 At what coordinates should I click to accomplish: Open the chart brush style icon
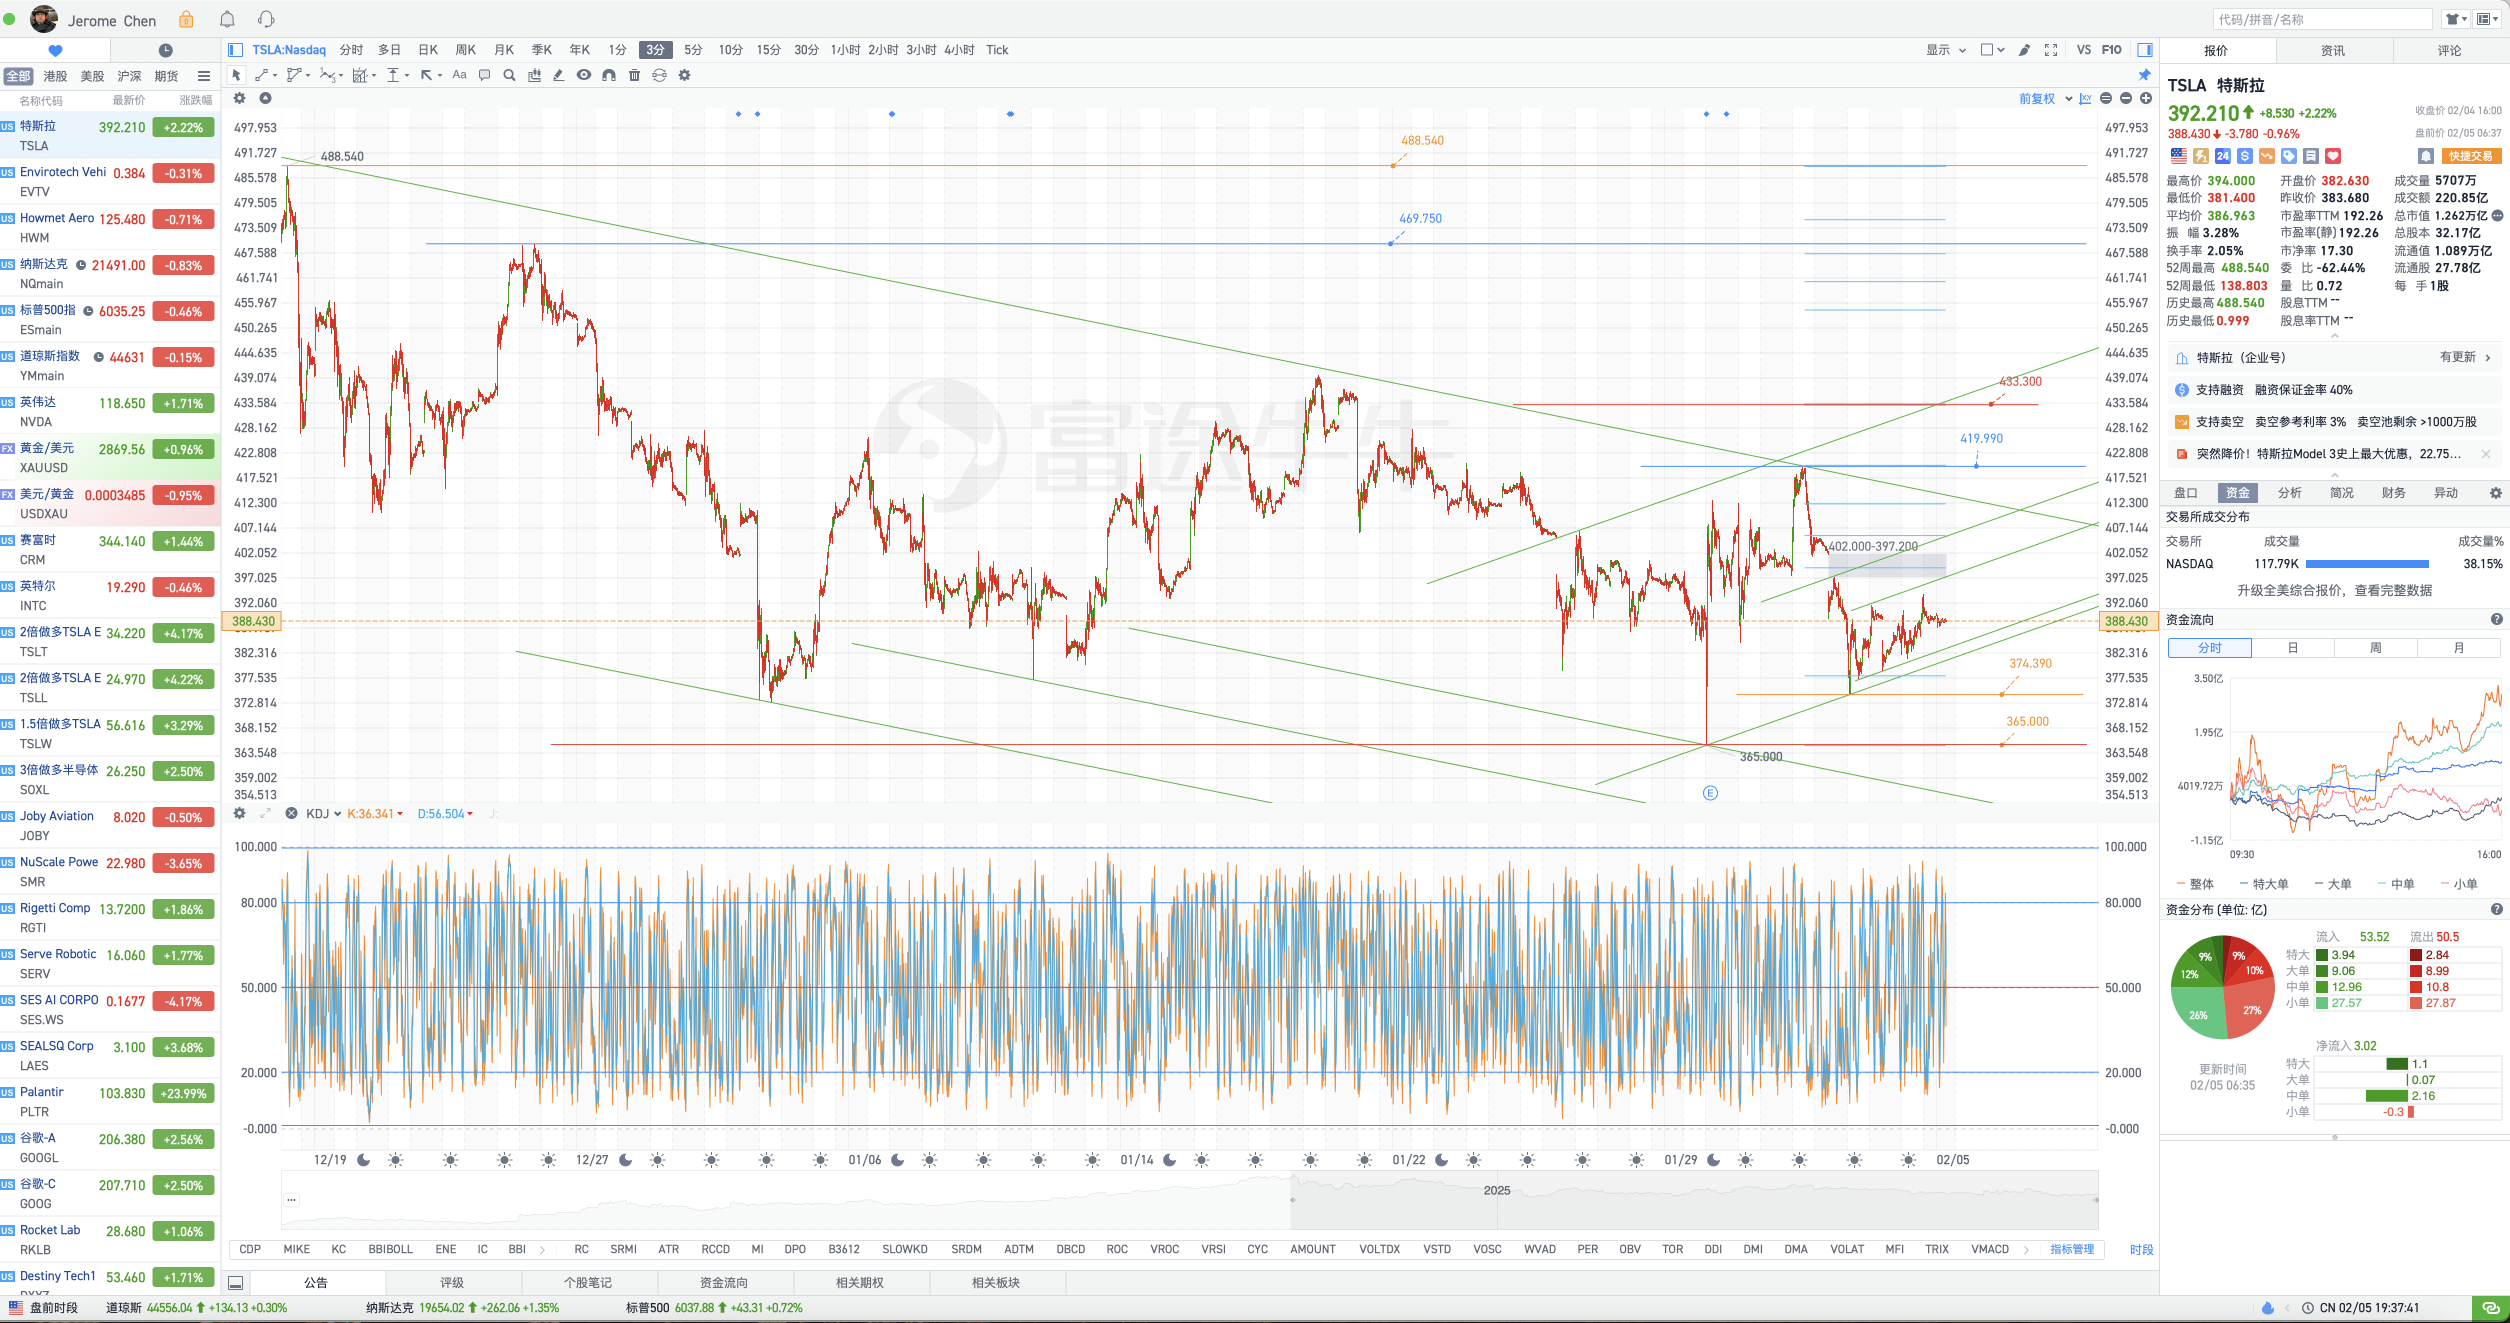point(2024,50)
